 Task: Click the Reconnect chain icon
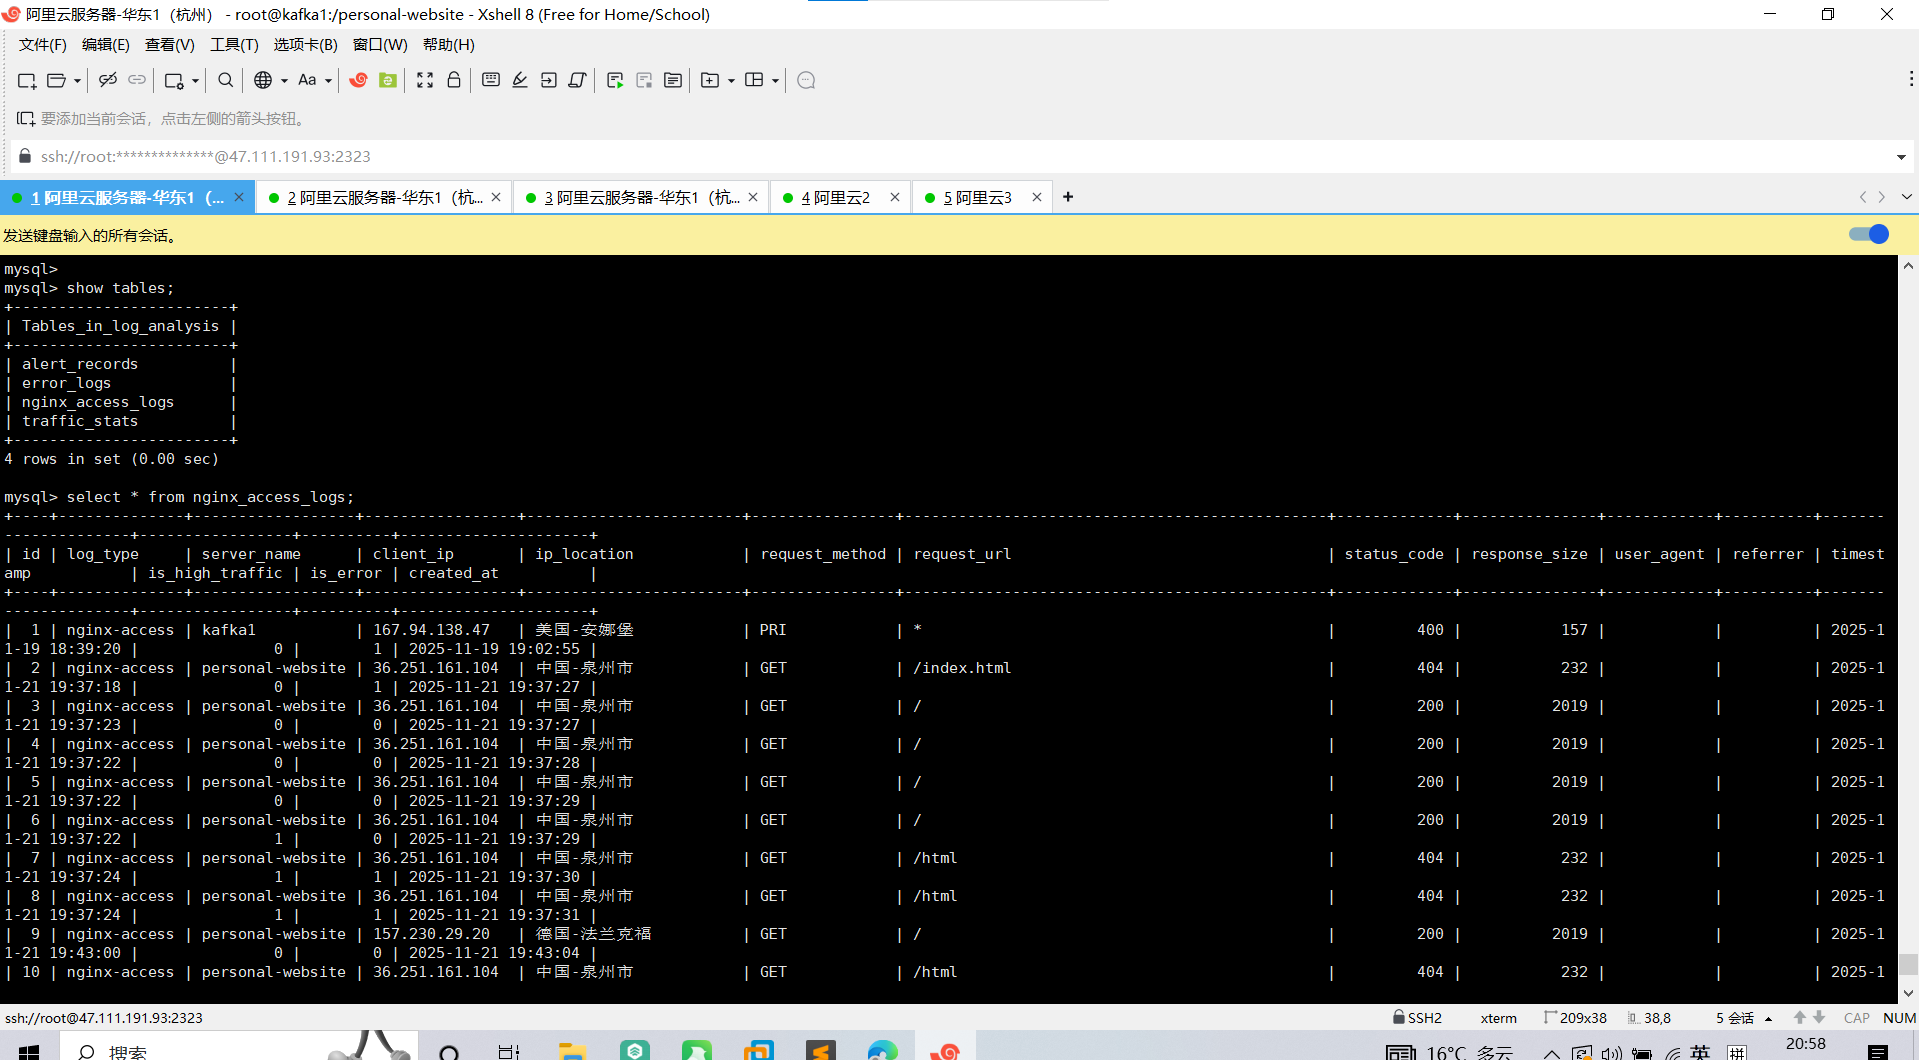tap(137, 80)
